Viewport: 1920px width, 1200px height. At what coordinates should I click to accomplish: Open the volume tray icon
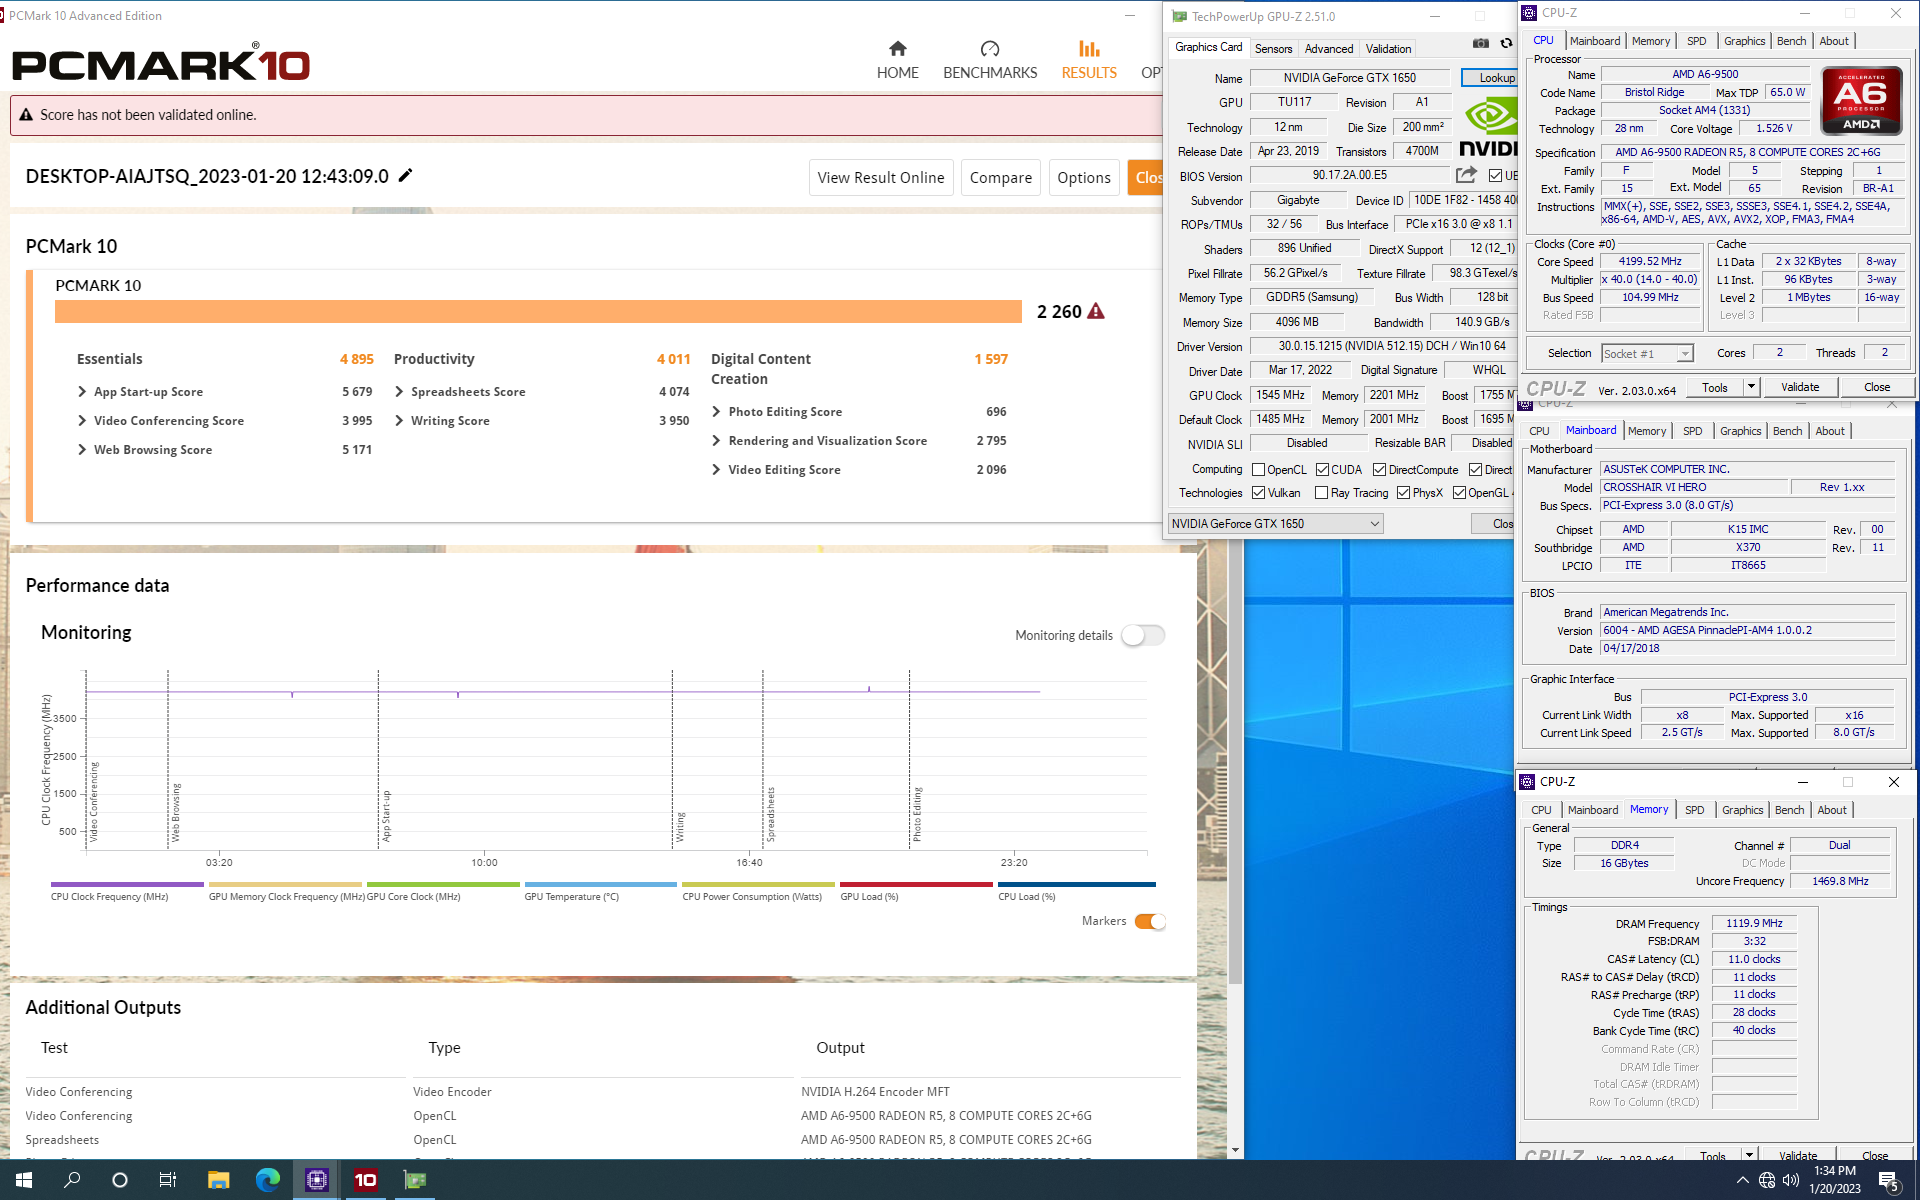pyautogui.click(x=1791, y=1180)
